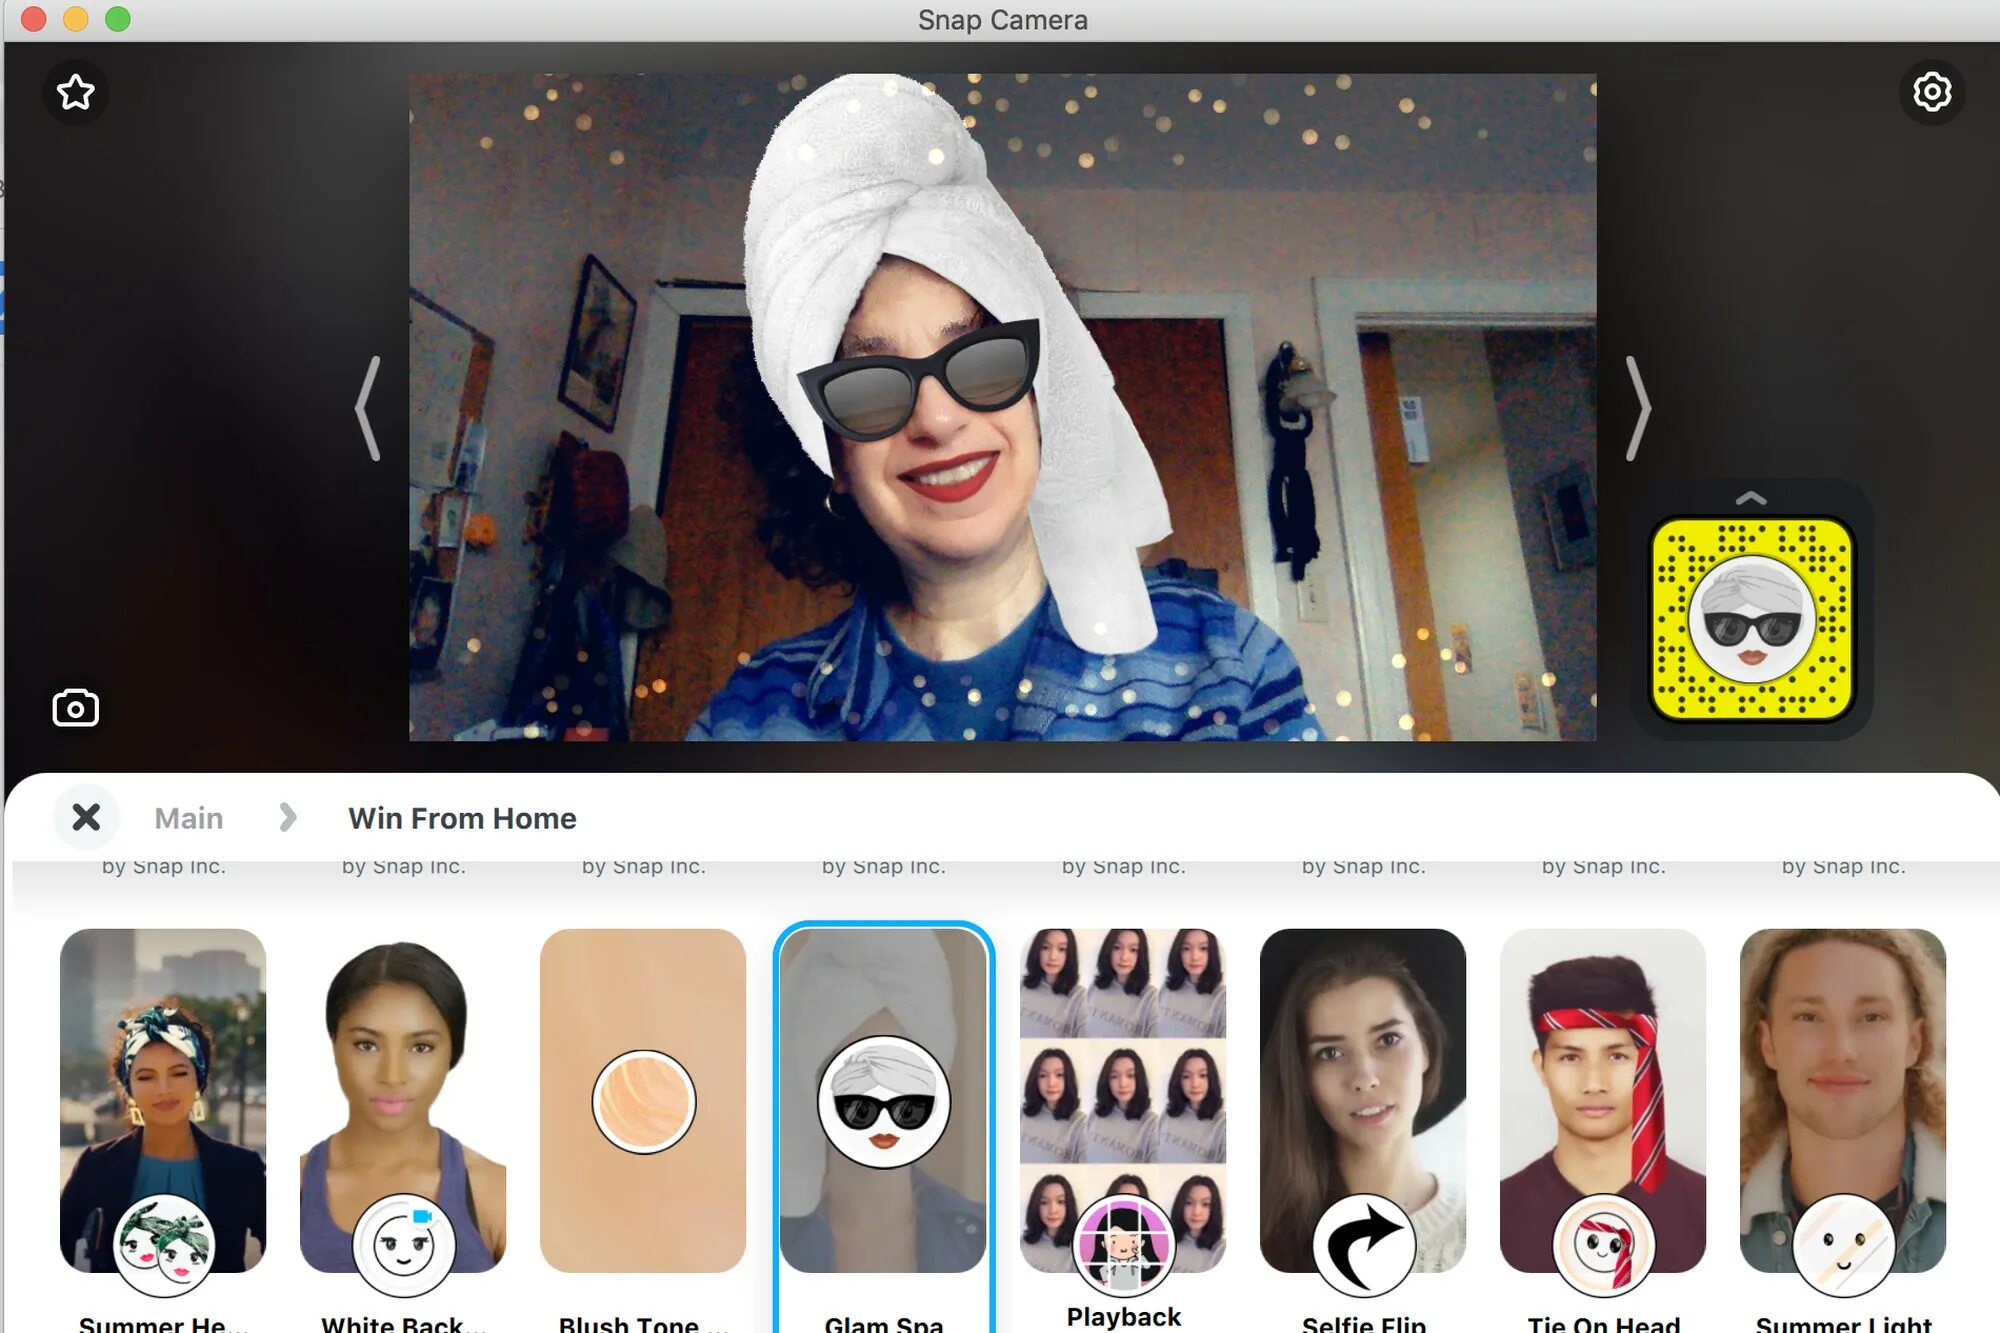
Task: Click the White Back smiley face icon
Action: pos(403,1245)
